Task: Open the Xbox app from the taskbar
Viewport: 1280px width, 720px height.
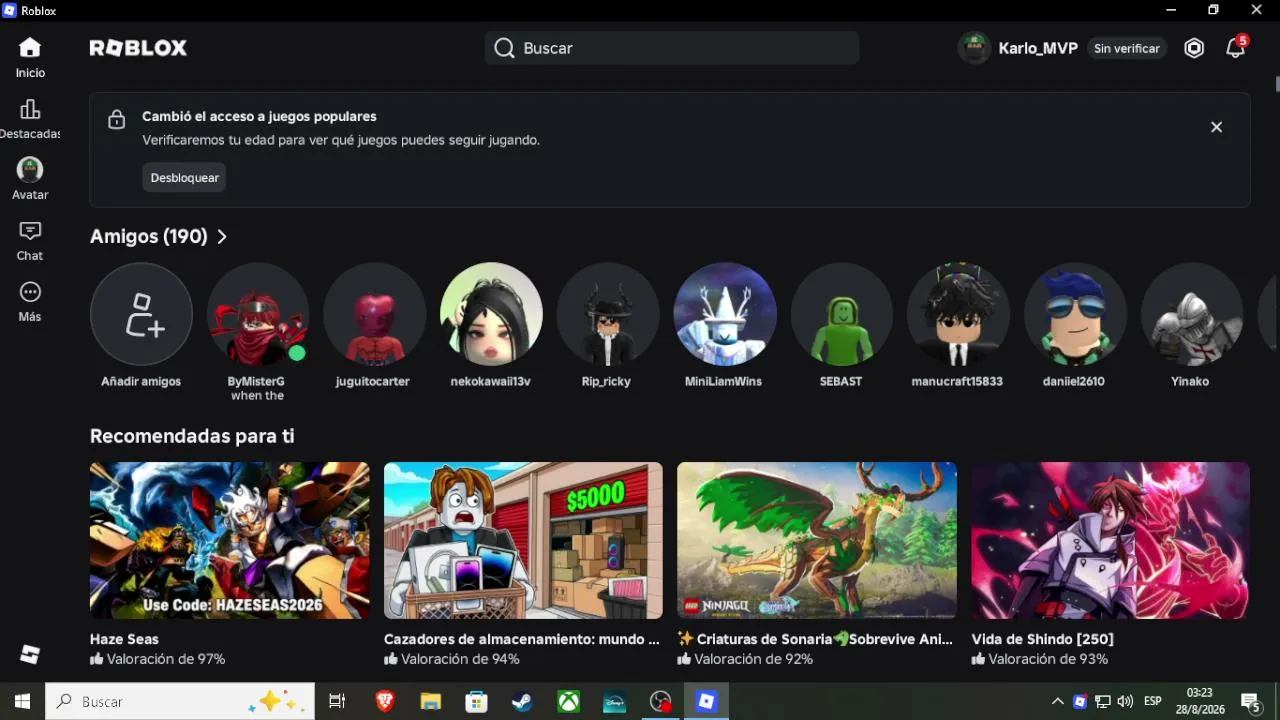Action: pos(568,702)
